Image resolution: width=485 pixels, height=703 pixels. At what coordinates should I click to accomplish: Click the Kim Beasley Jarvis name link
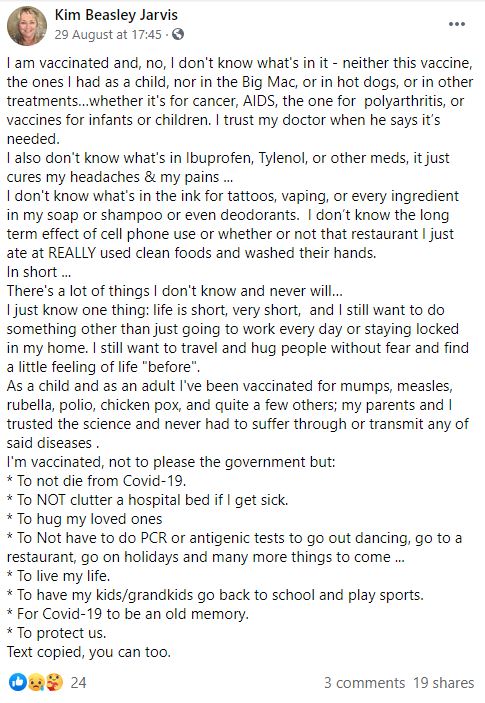(x=116, y=15)
